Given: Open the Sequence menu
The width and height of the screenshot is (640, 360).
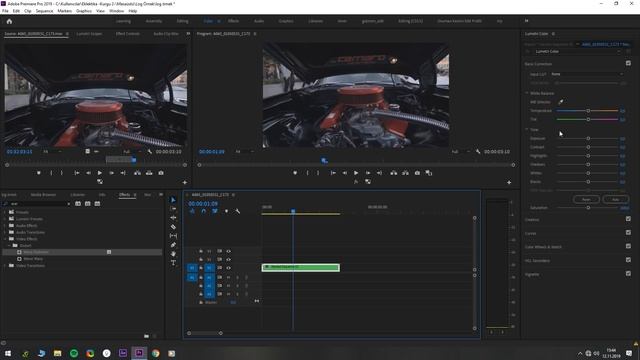Looking at the screenshot, I should pos(44,11).
